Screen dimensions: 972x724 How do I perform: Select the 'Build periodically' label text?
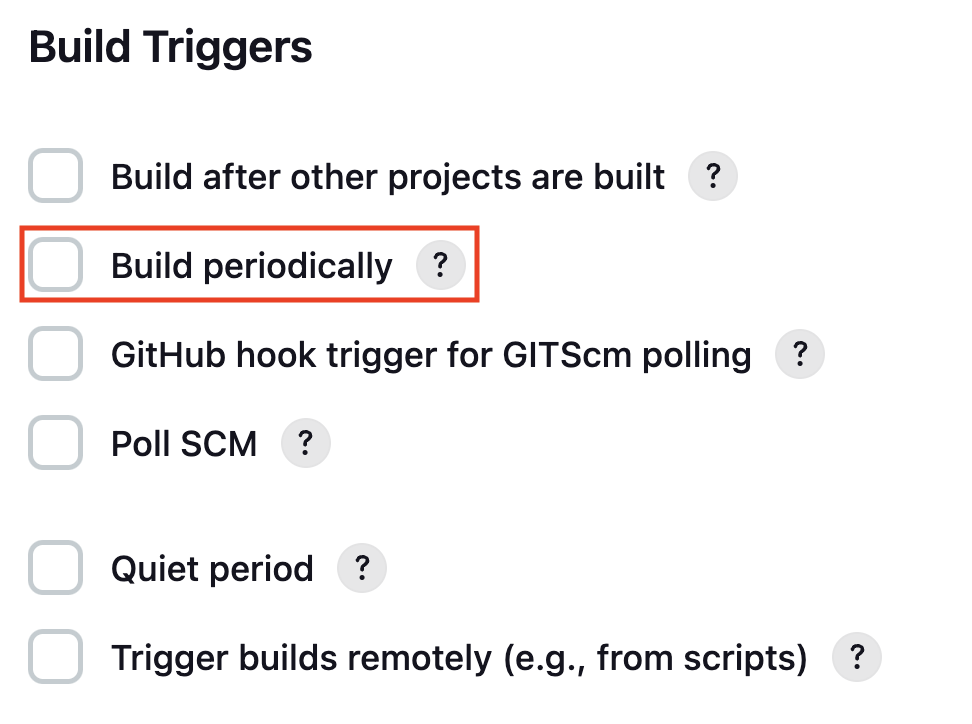pos(252,267)
